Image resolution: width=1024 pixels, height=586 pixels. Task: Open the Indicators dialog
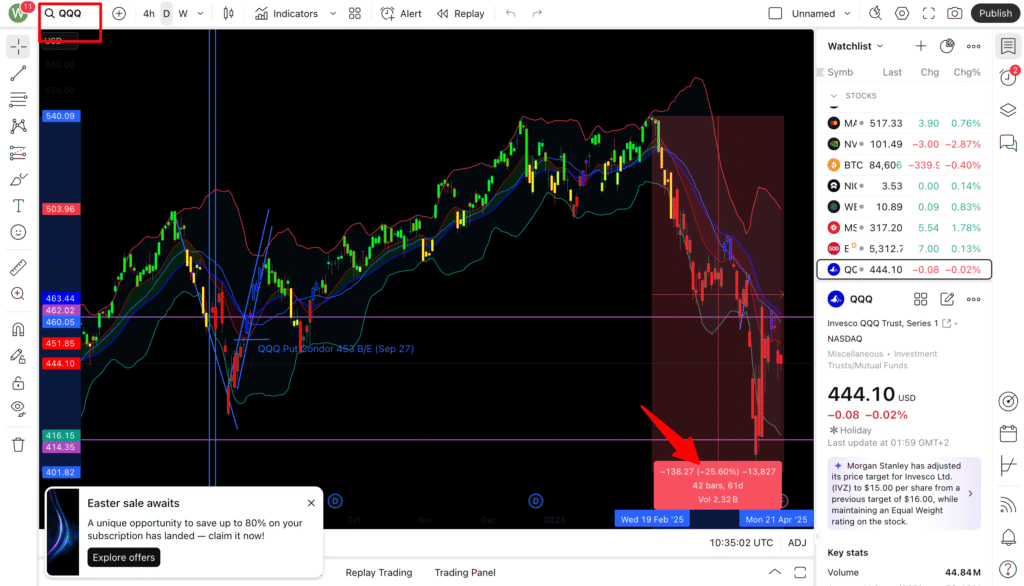pos(287,14)
